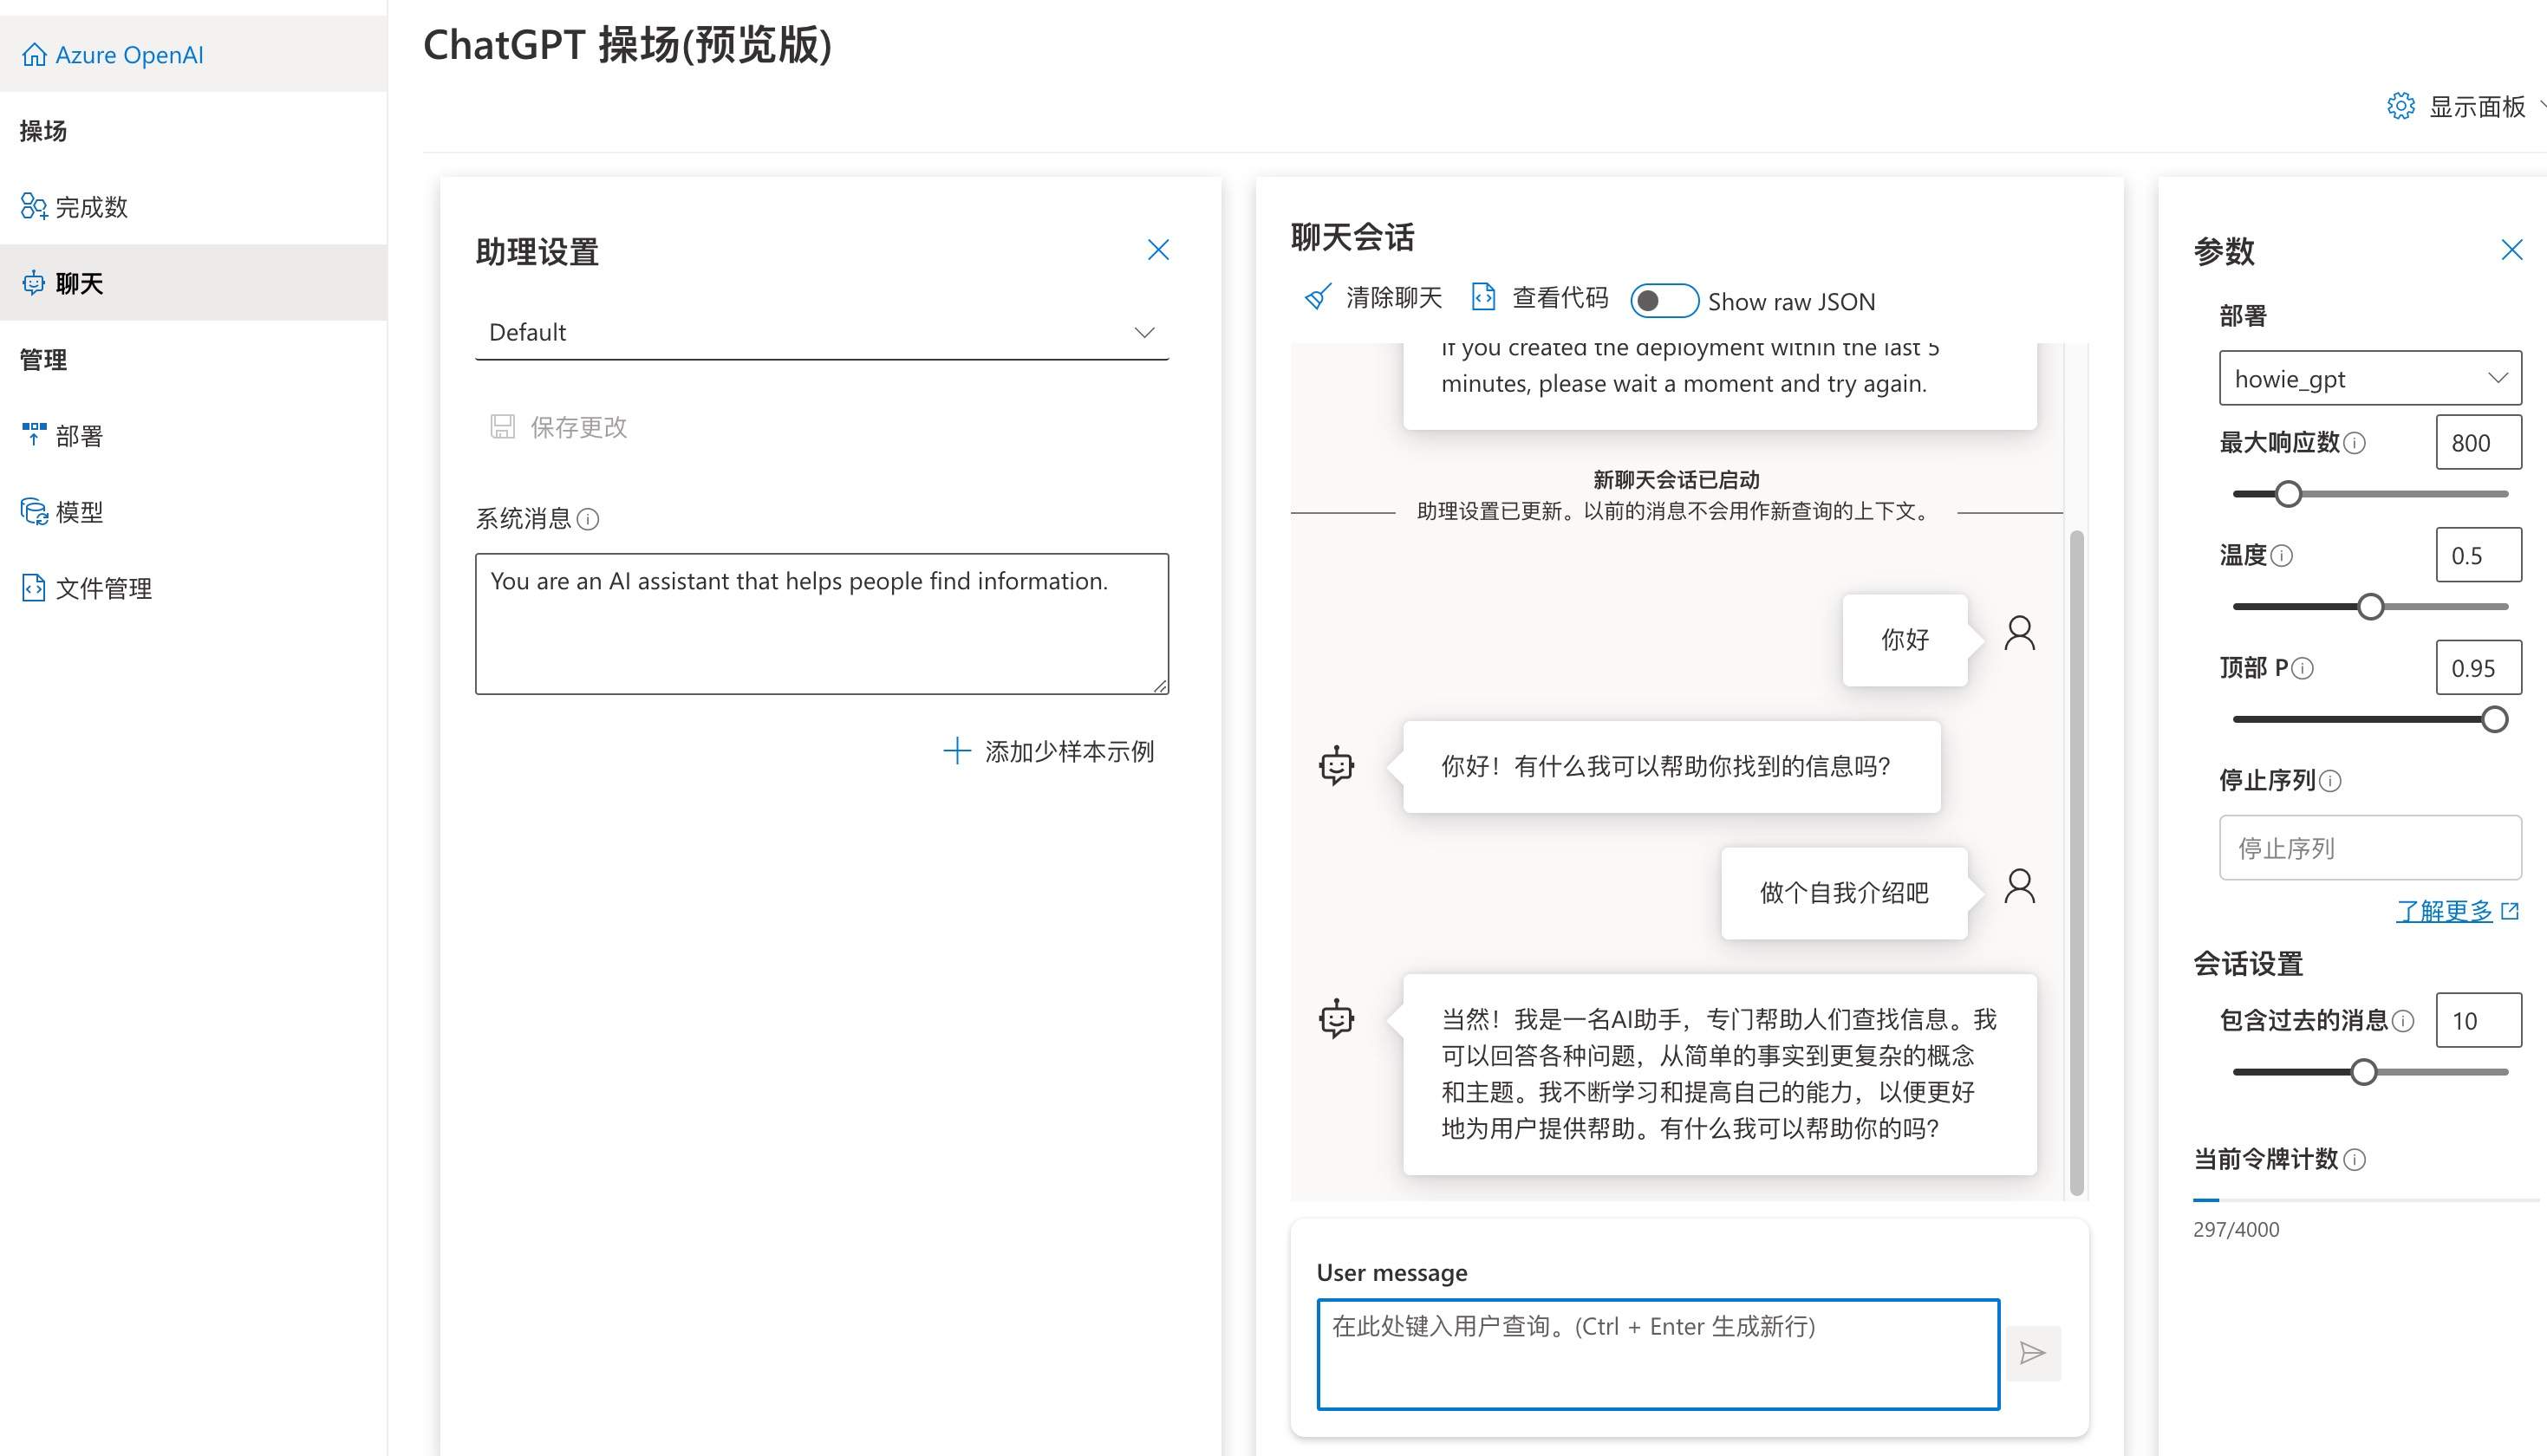The height and width of the screenshot is (1456, 2547).
Task: Toggle Show raw JSON switch
Action: click(1664, 301)
